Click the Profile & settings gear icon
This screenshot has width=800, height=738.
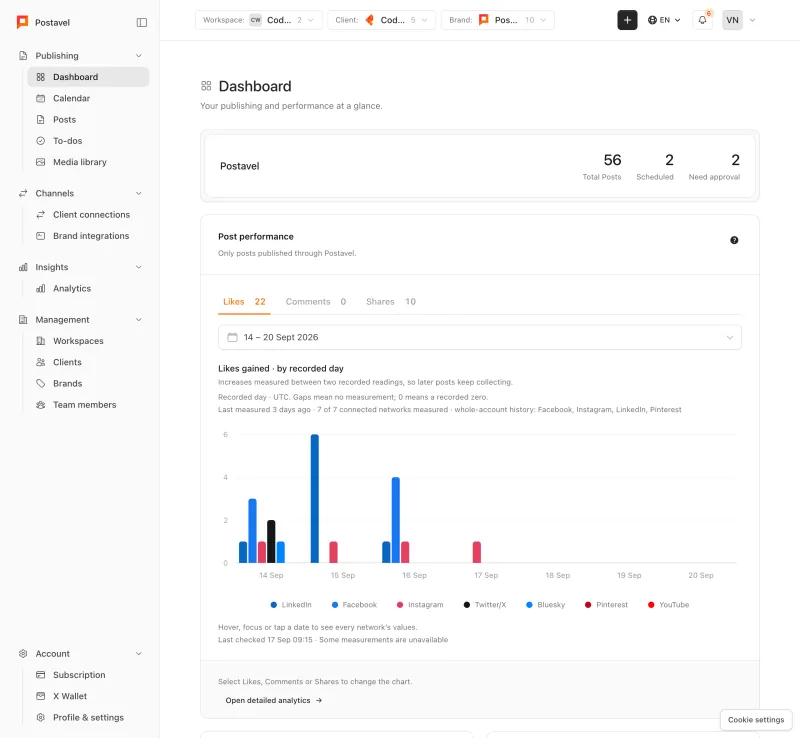tap(41, 718)
